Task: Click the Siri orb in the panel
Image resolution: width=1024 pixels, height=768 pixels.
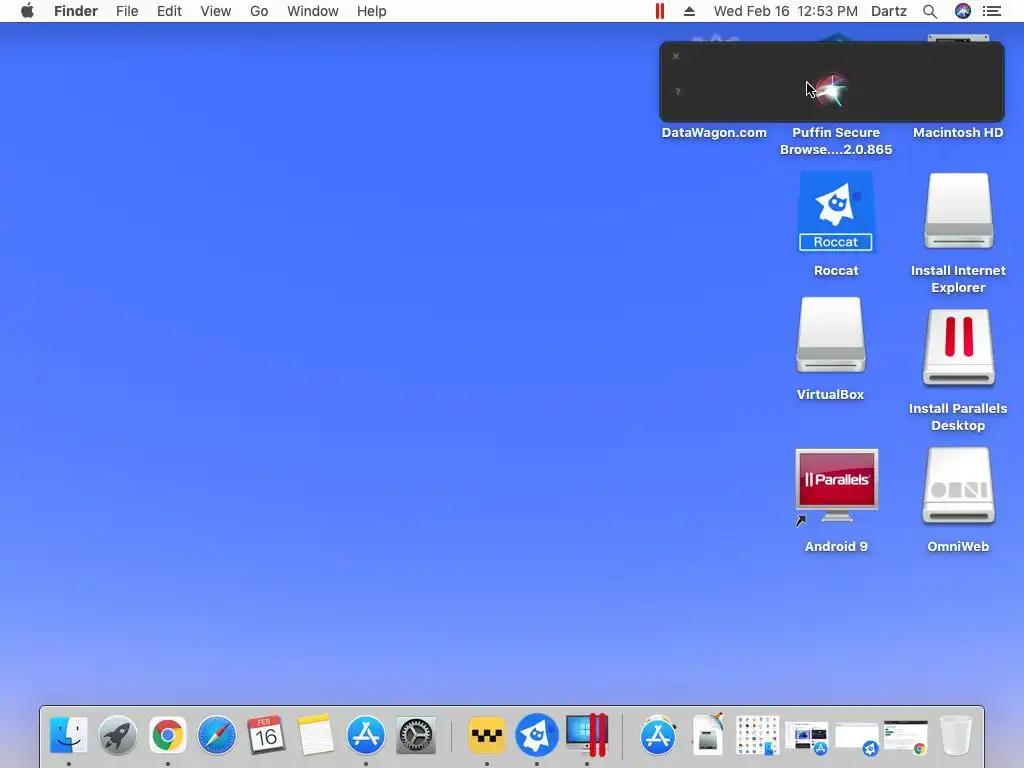Action: [x=831, y=90]
